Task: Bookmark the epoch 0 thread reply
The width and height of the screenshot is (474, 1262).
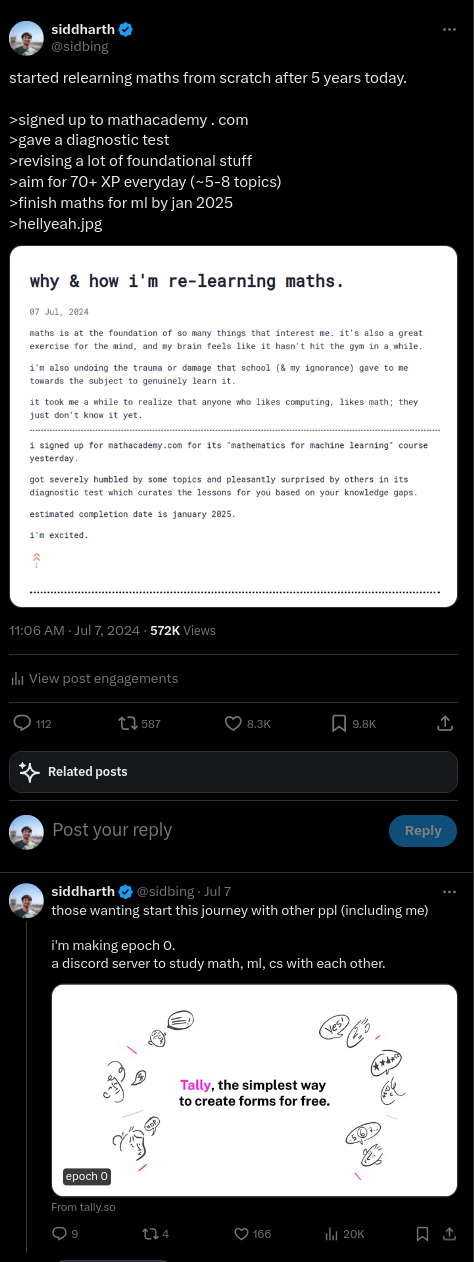Action: coord(422,1234)
